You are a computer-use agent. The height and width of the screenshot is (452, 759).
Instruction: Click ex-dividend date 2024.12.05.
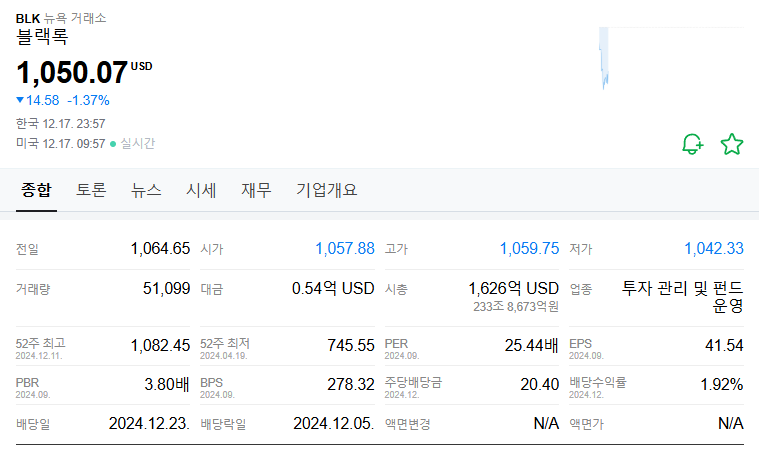coord(334,424)
